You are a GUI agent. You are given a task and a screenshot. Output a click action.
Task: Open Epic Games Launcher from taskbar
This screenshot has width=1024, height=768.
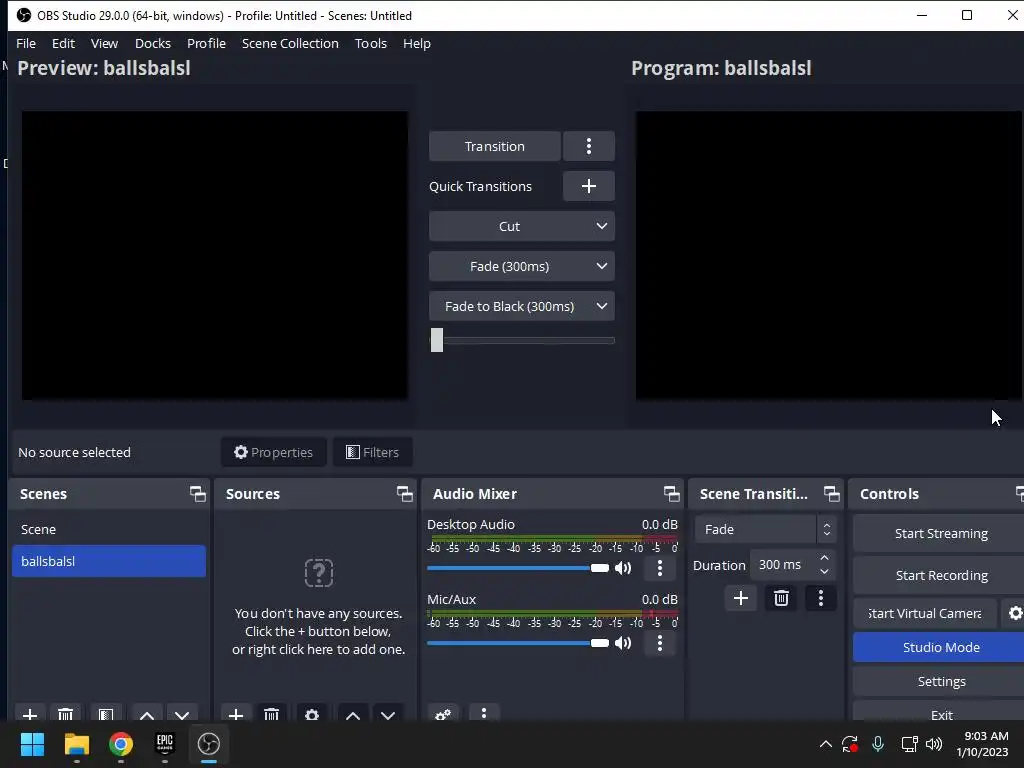[165, 744]
